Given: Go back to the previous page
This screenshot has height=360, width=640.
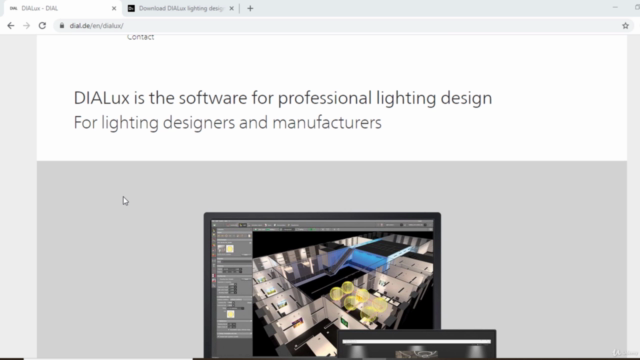Looking at the screenshot, I should point(11,26).
